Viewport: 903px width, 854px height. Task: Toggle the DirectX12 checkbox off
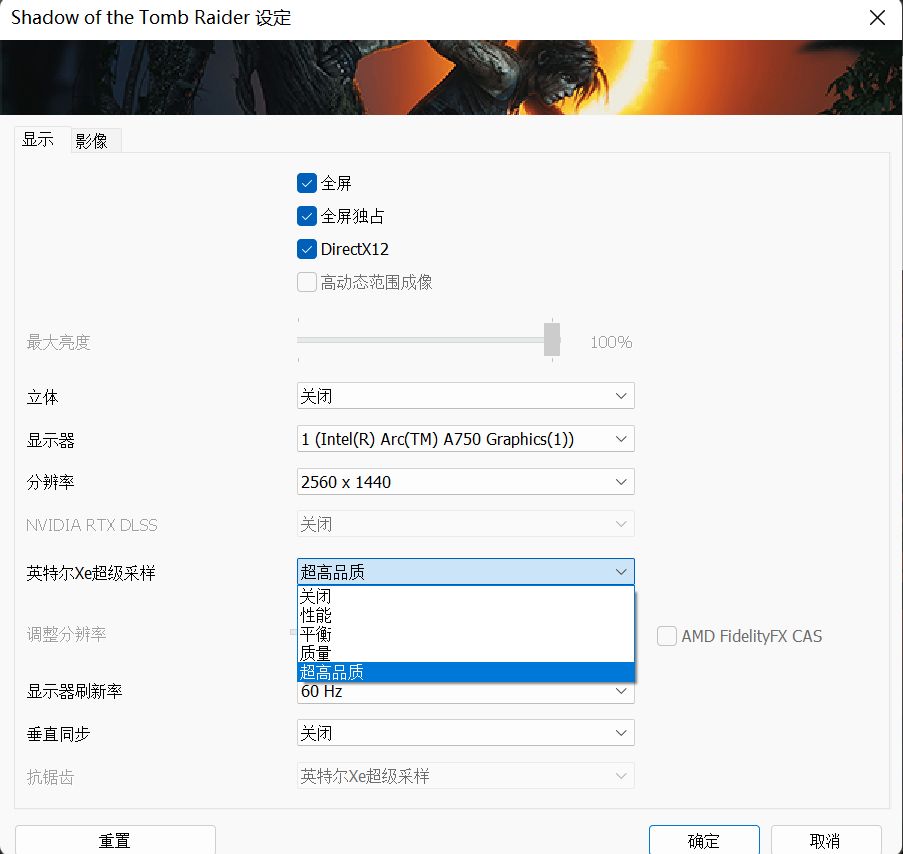pos(307,249)
